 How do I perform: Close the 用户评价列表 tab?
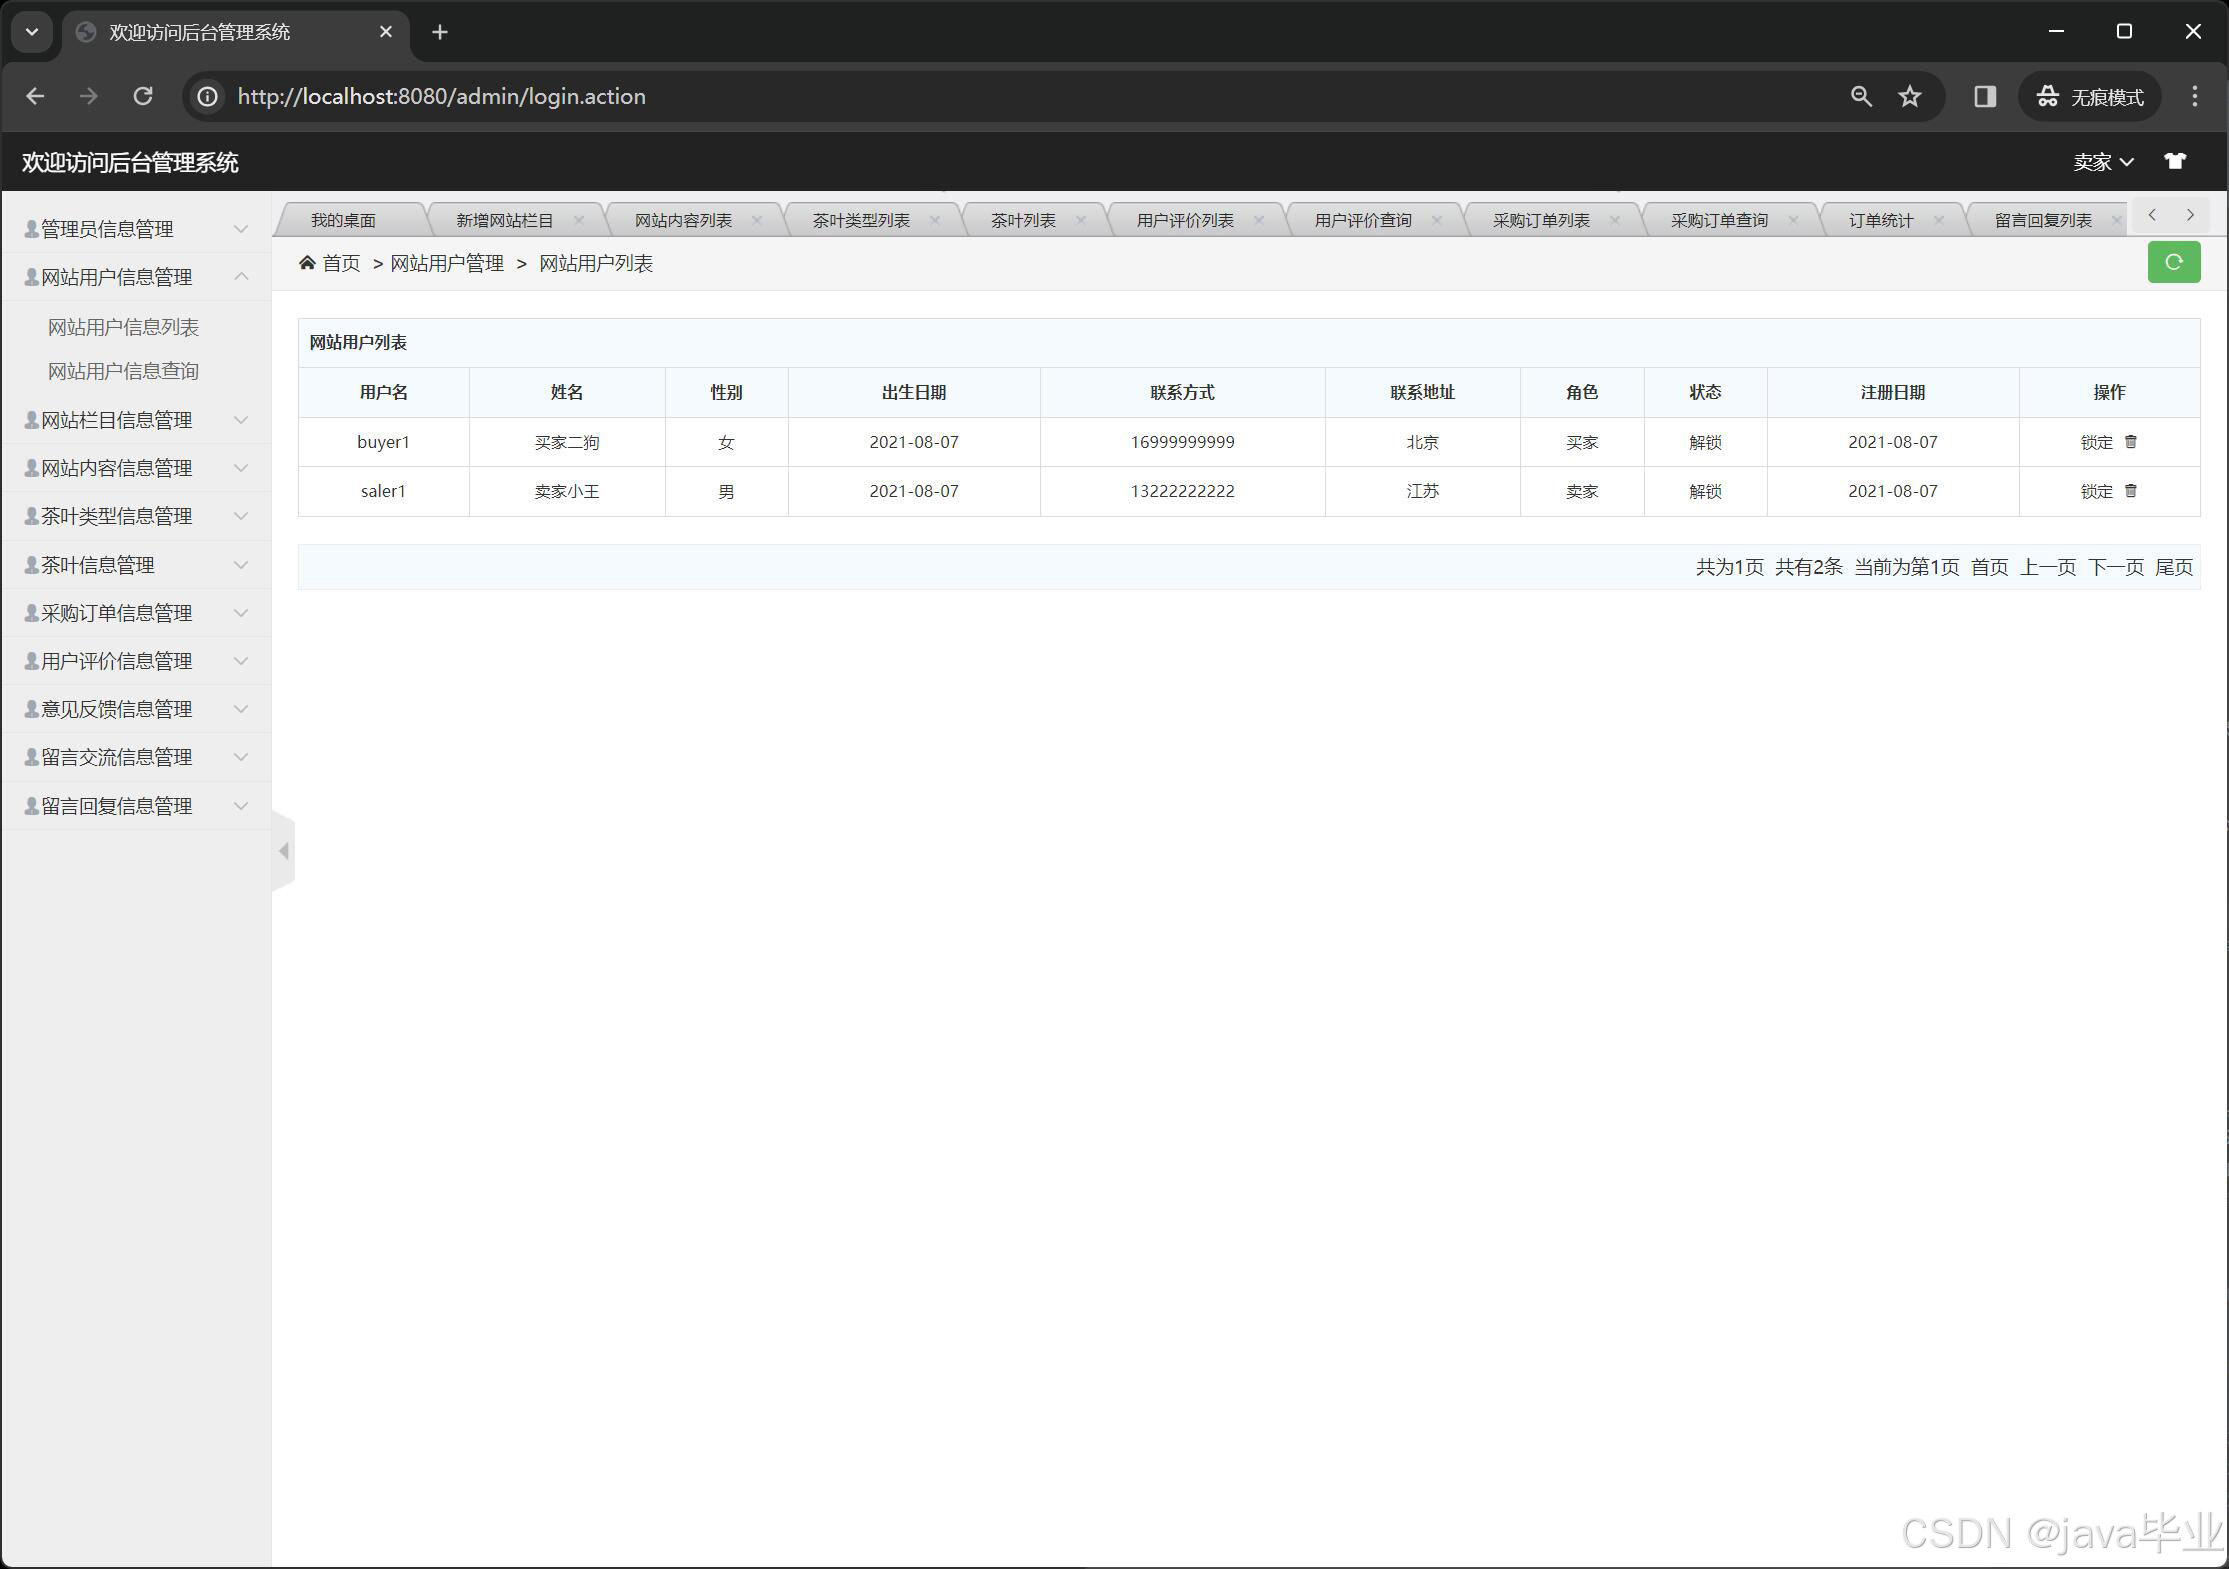(1259, 220)
